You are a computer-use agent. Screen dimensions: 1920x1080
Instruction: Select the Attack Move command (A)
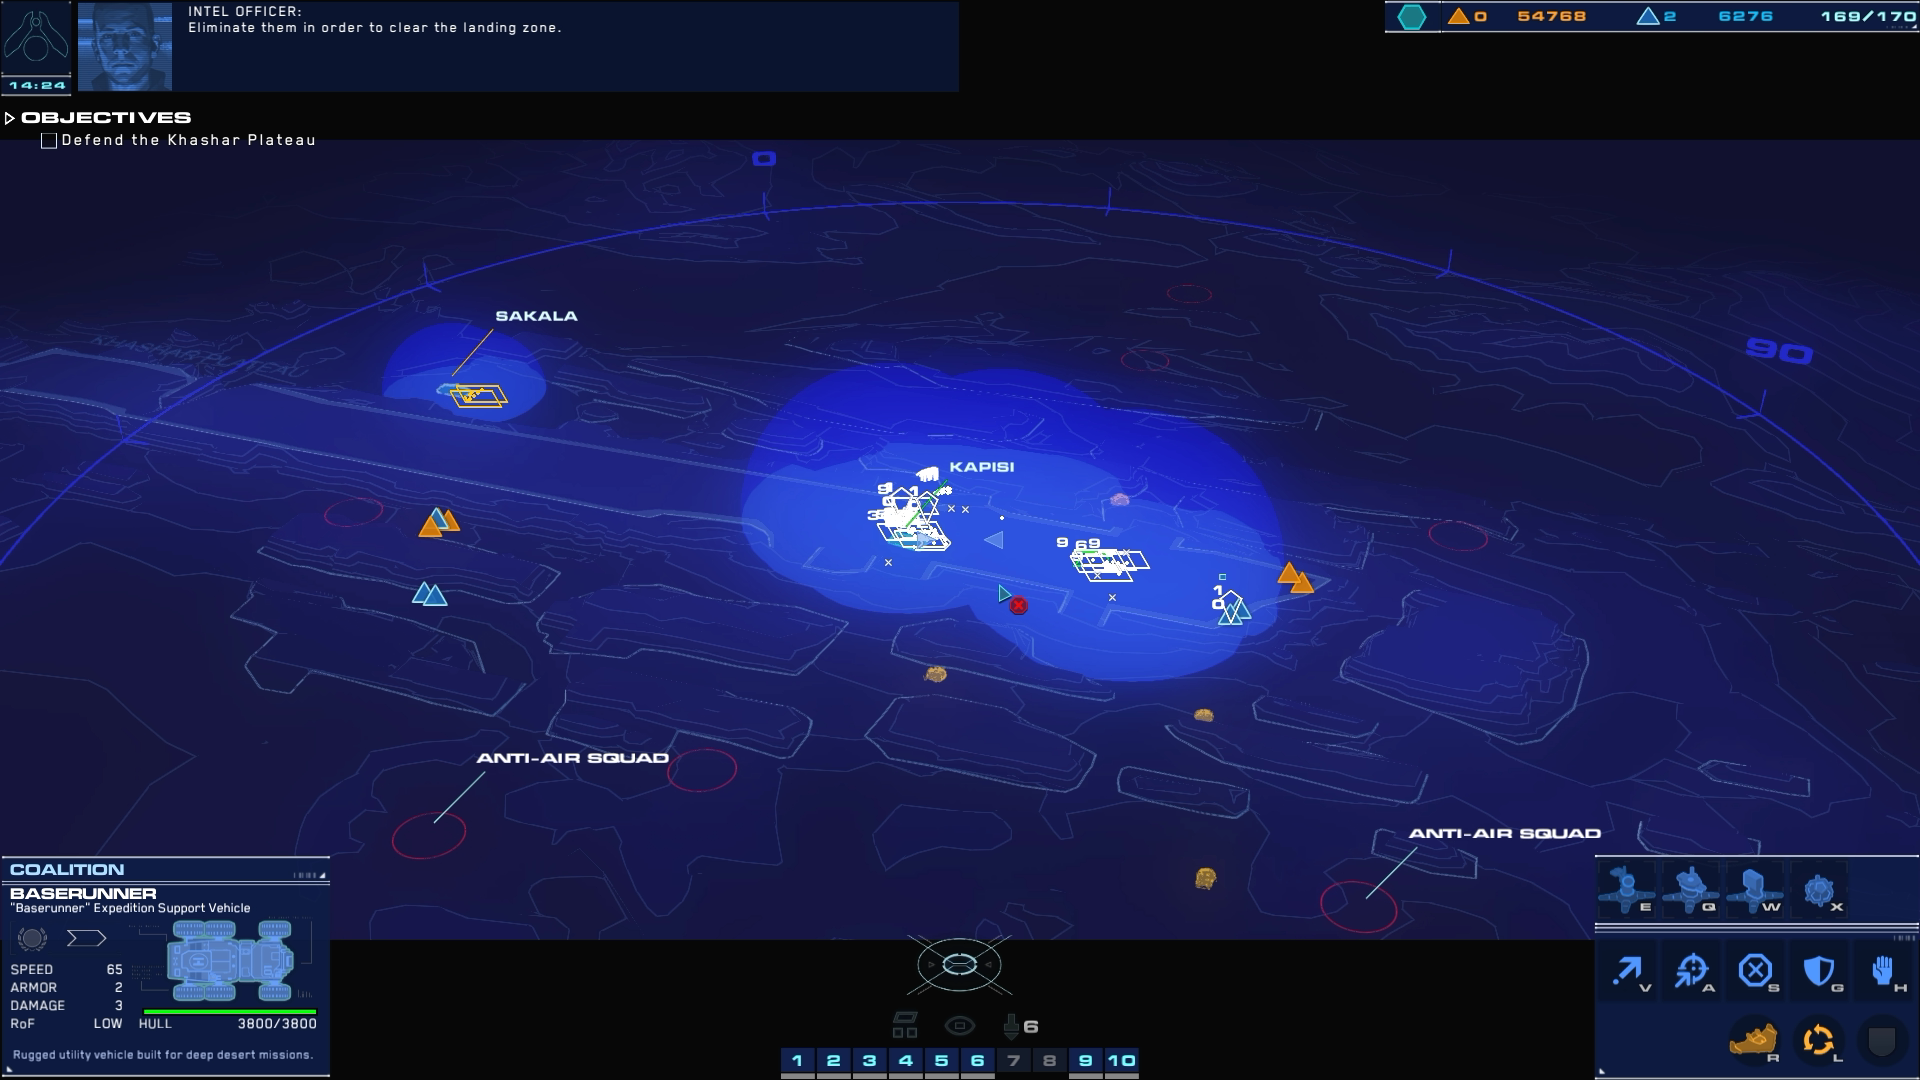pos(1692,970)
